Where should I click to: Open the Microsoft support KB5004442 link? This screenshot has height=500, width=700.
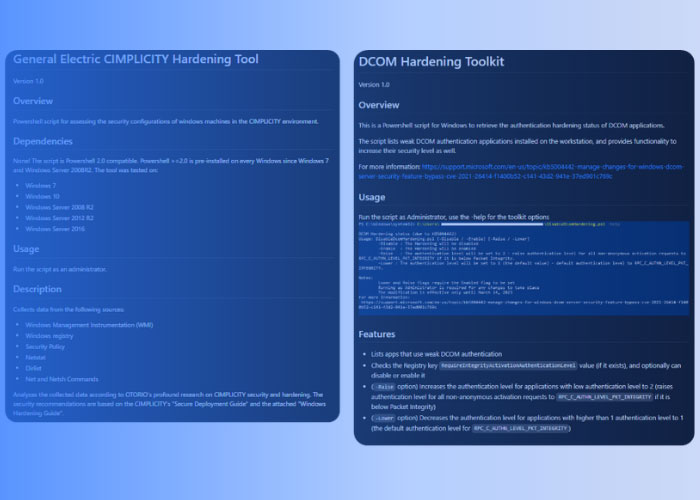pyautogui.click(x=521, y=171)
